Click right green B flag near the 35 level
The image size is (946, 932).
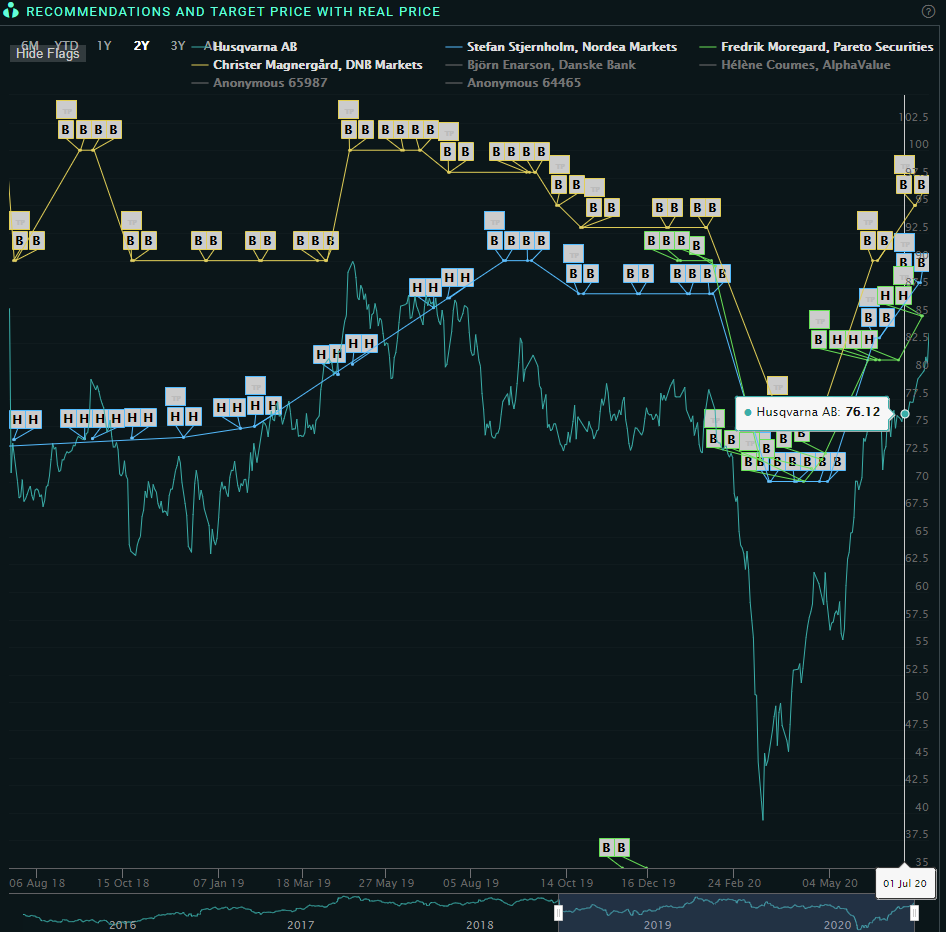pyautogui.click(x=622, y=848)
